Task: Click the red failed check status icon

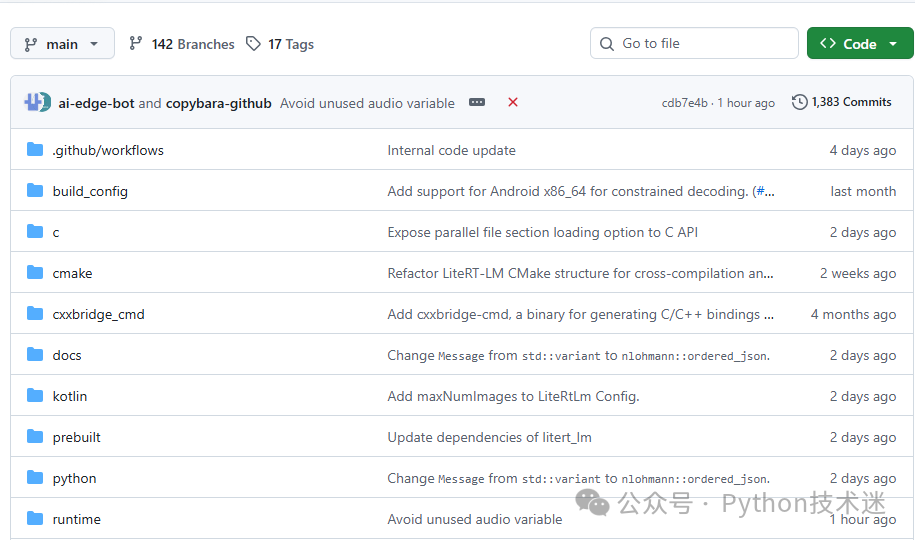Action: pos(513,102)
